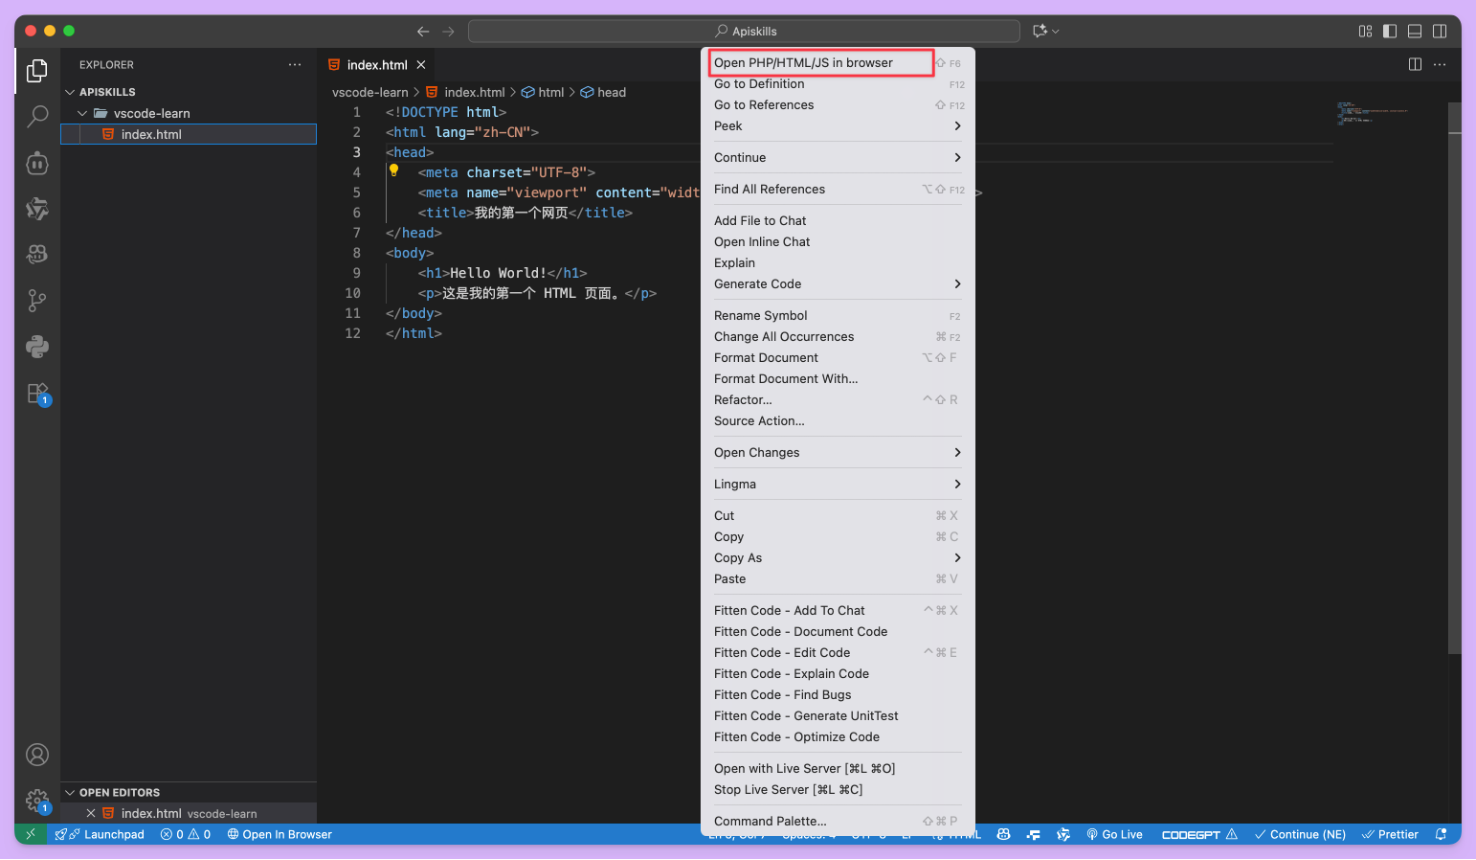The image size is (1476, 860).
Task: Open the Source Control view
Action: coord(37,300)
